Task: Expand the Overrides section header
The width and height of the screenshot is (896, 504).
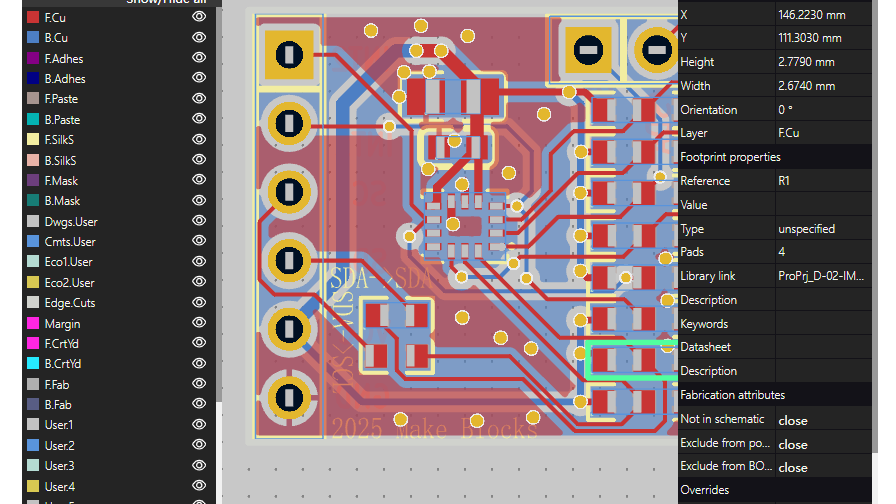Action: click(x=705, y=490)
